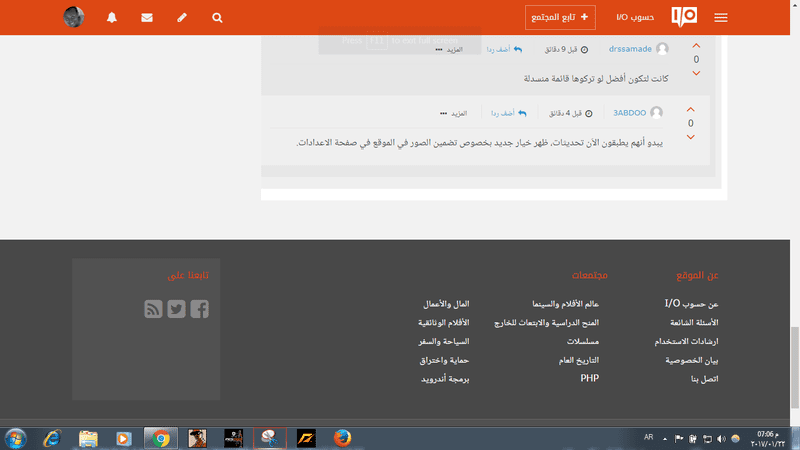Open the notifications bell icon
800x450 pixels.
tap(111, 18)
